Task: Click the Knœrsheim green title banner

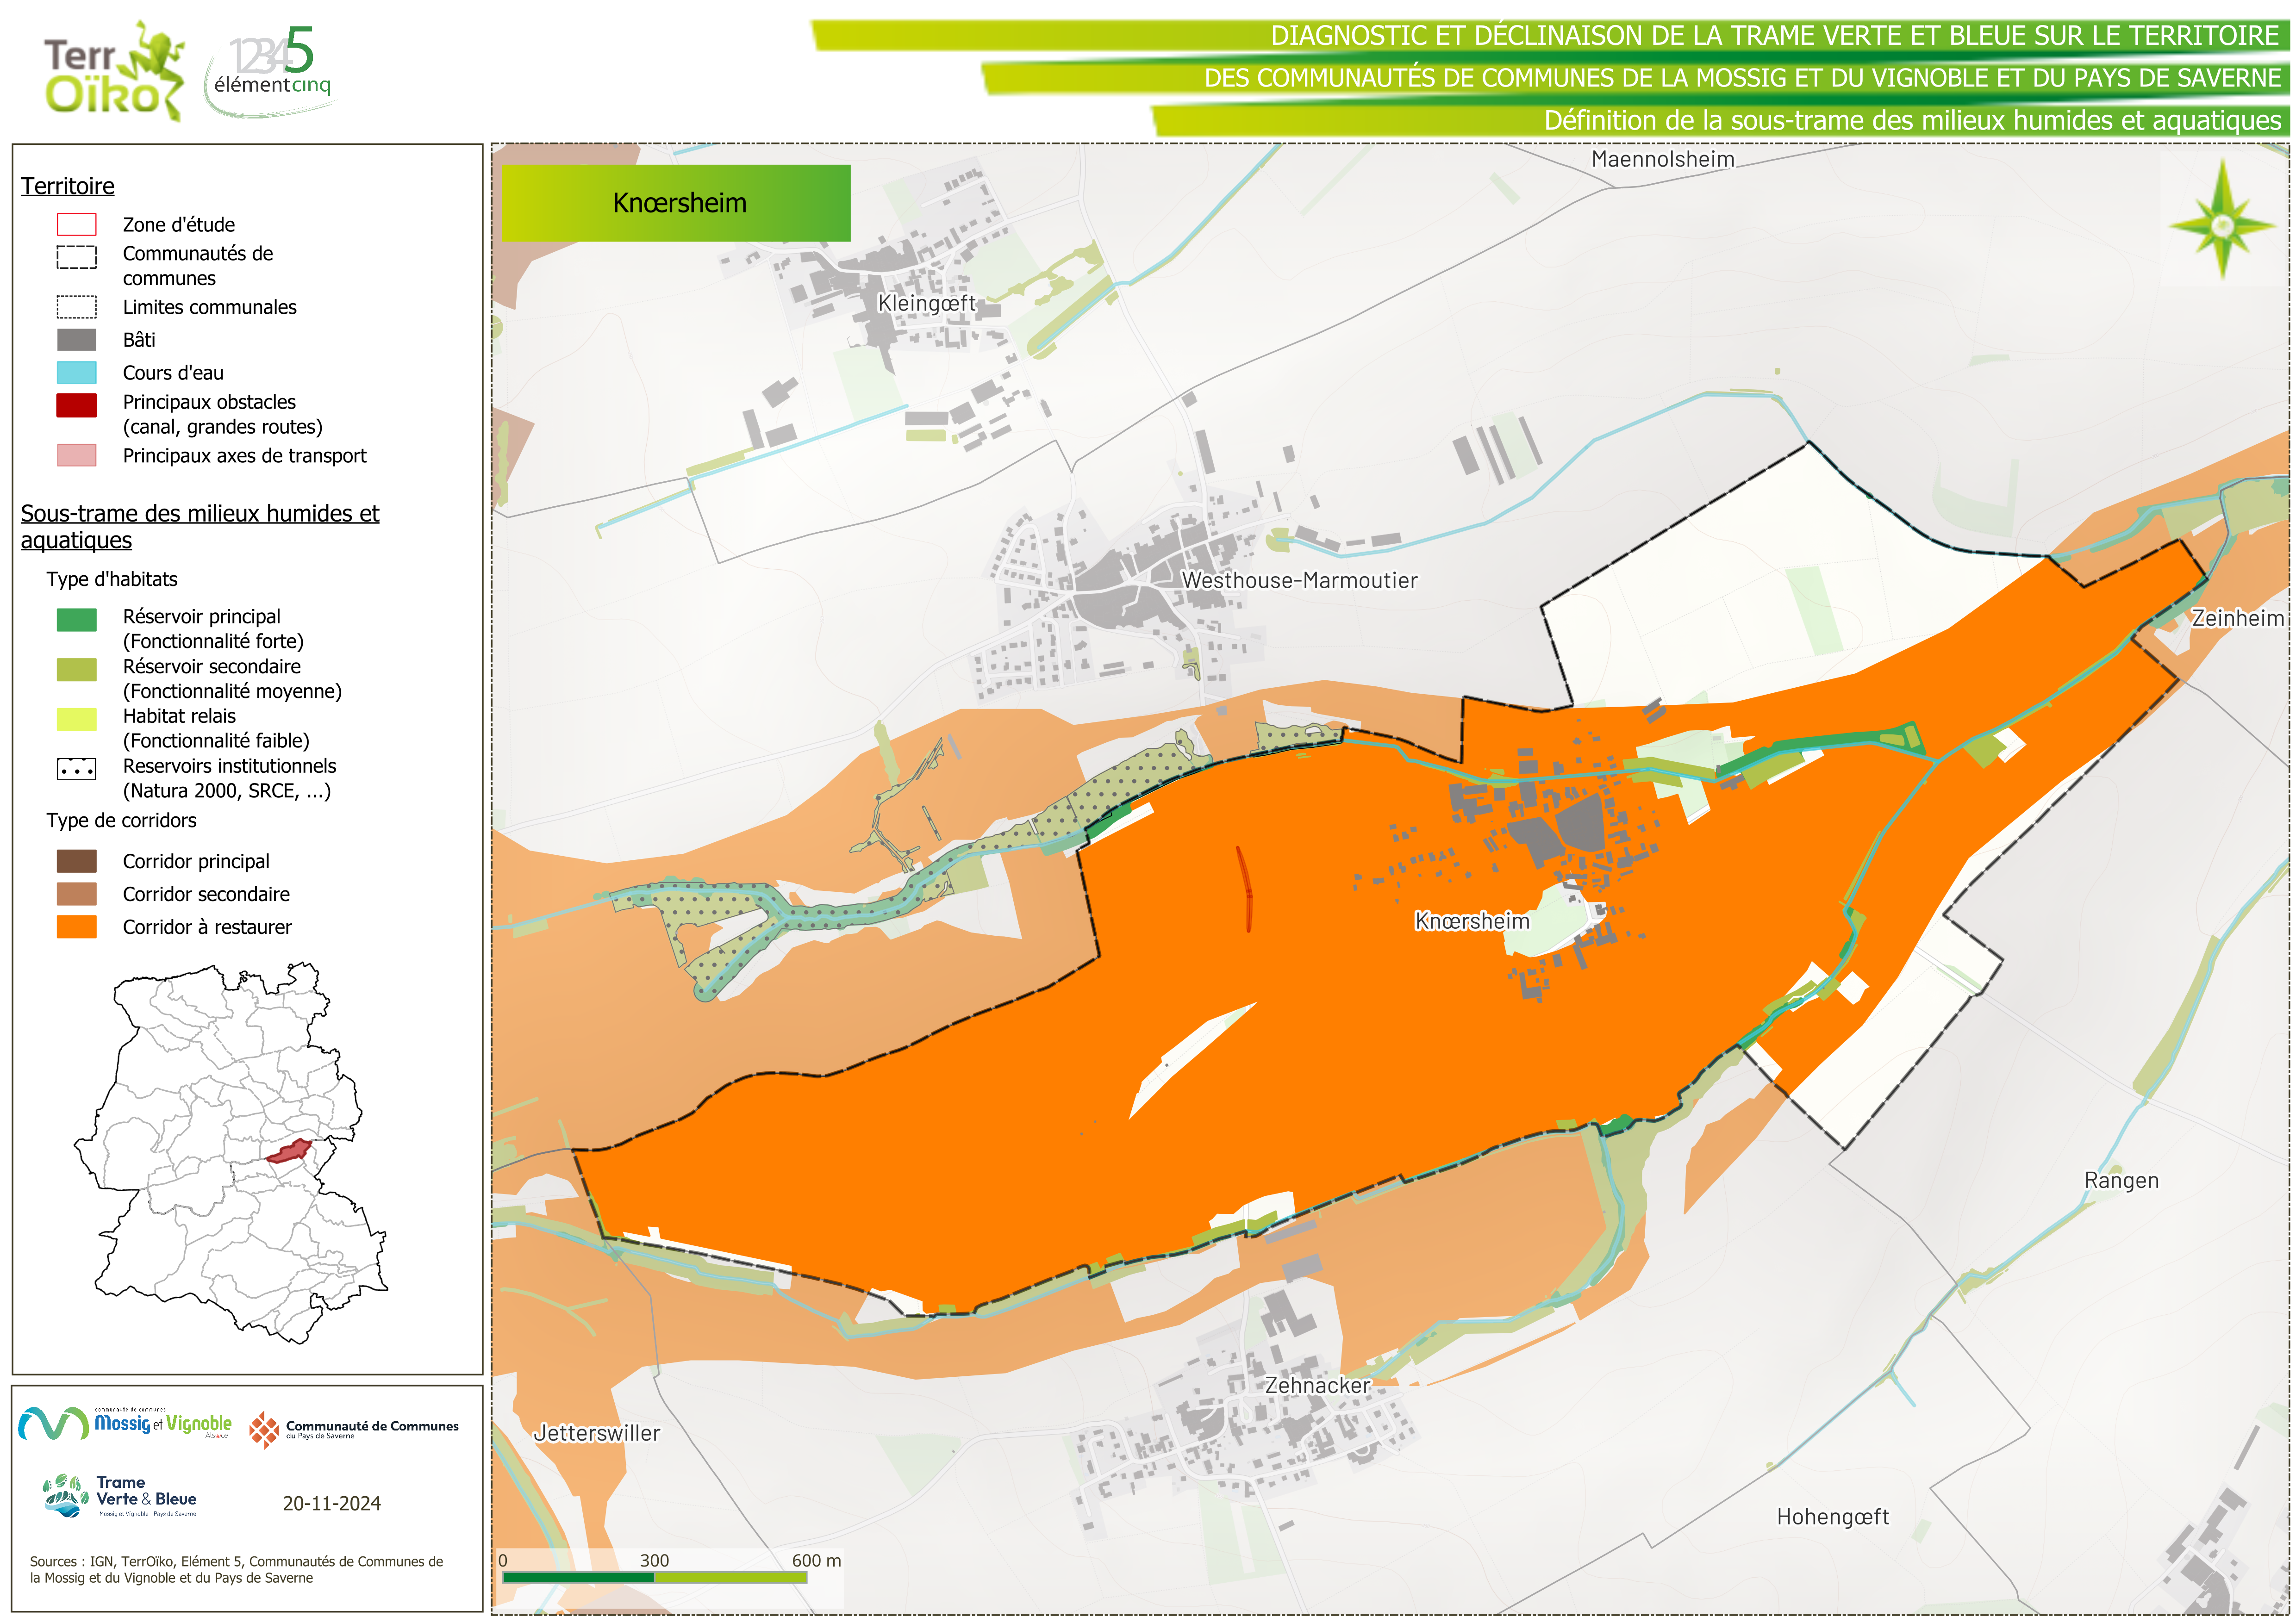Action: (676, 203)
